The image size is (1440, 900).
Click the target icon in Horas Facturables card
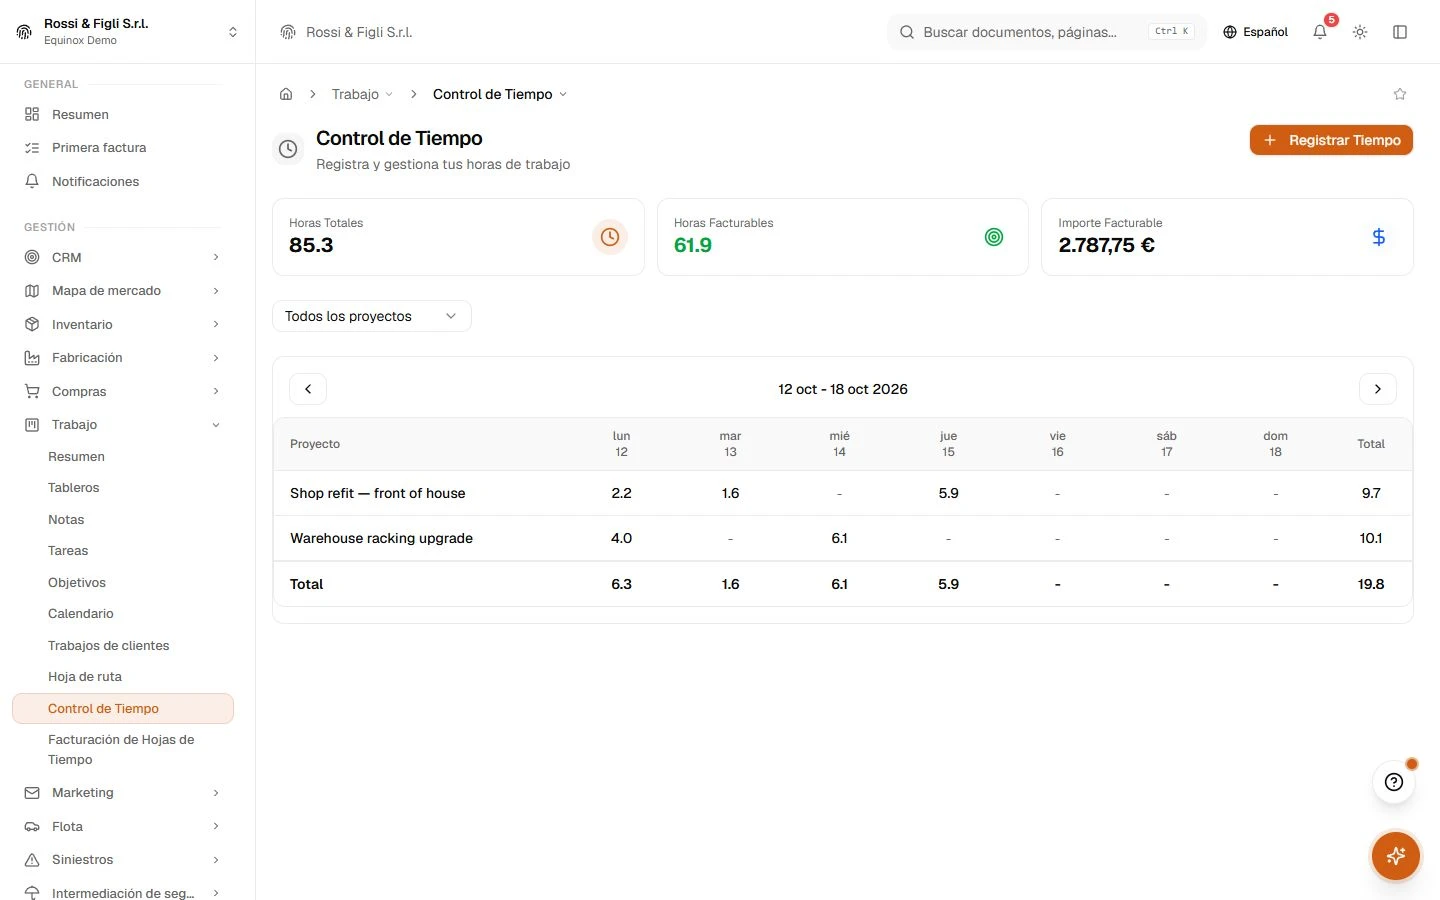994,237
